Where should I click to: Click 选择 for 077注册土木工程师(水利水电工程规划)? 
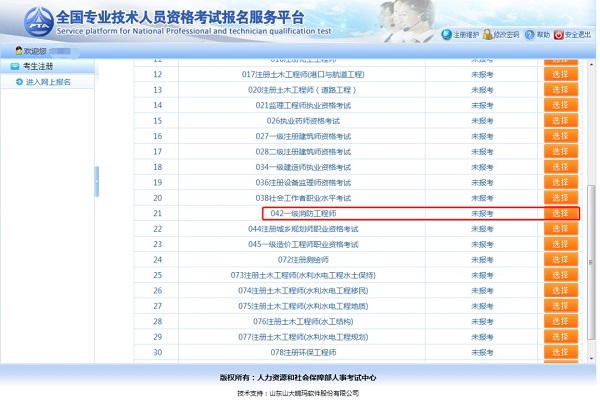pos(561,337)
